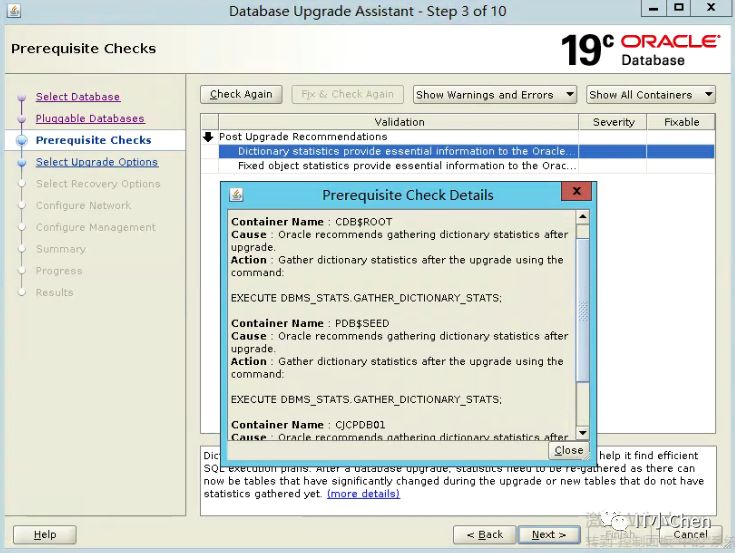Collapse Post Upgrade Recommendations arrow
The image size is (735, 553).
coord(208,137)
